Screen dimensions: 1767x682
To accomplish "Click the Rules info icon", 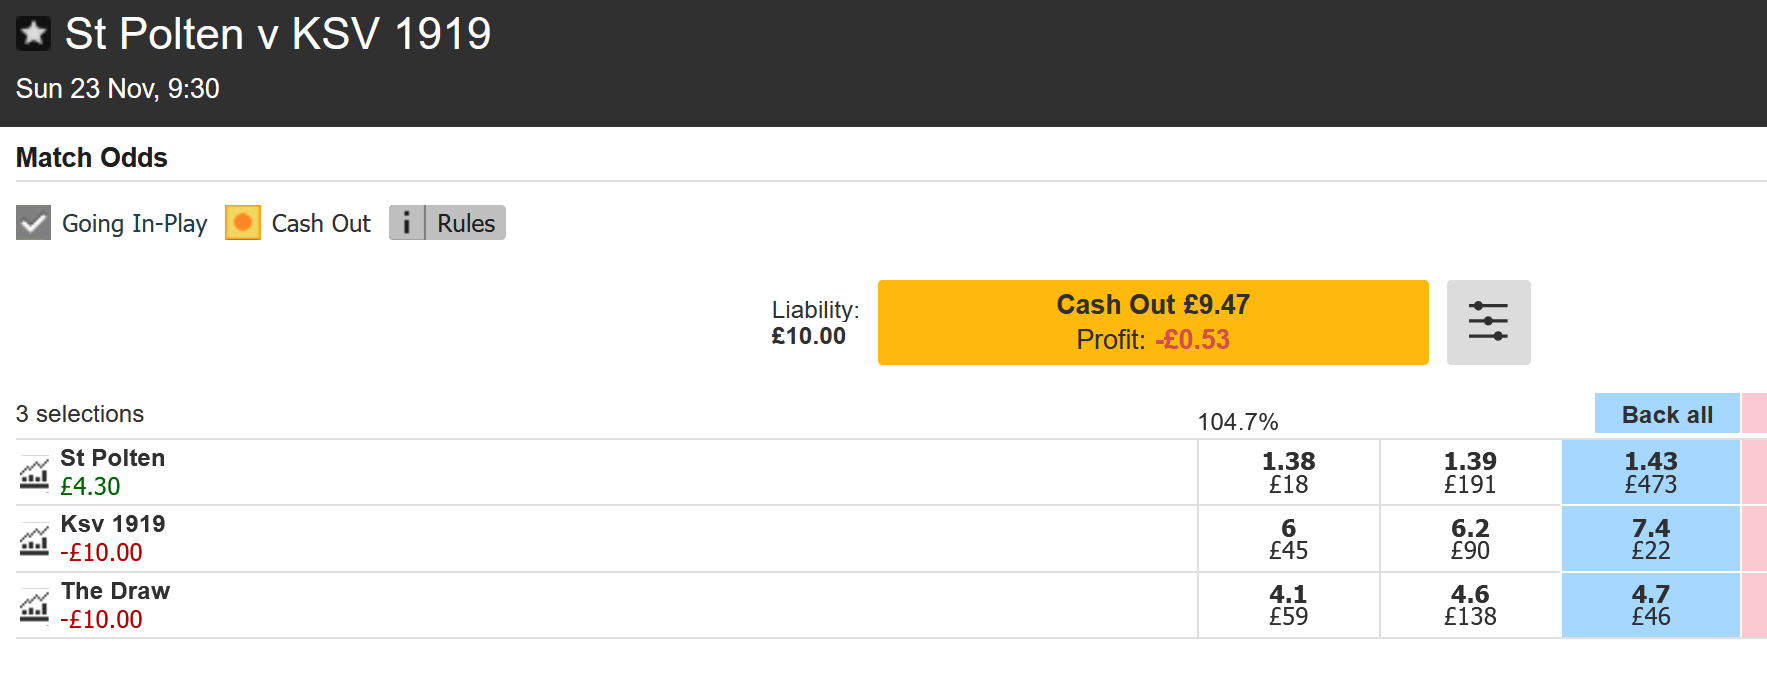I will (407, 223).
